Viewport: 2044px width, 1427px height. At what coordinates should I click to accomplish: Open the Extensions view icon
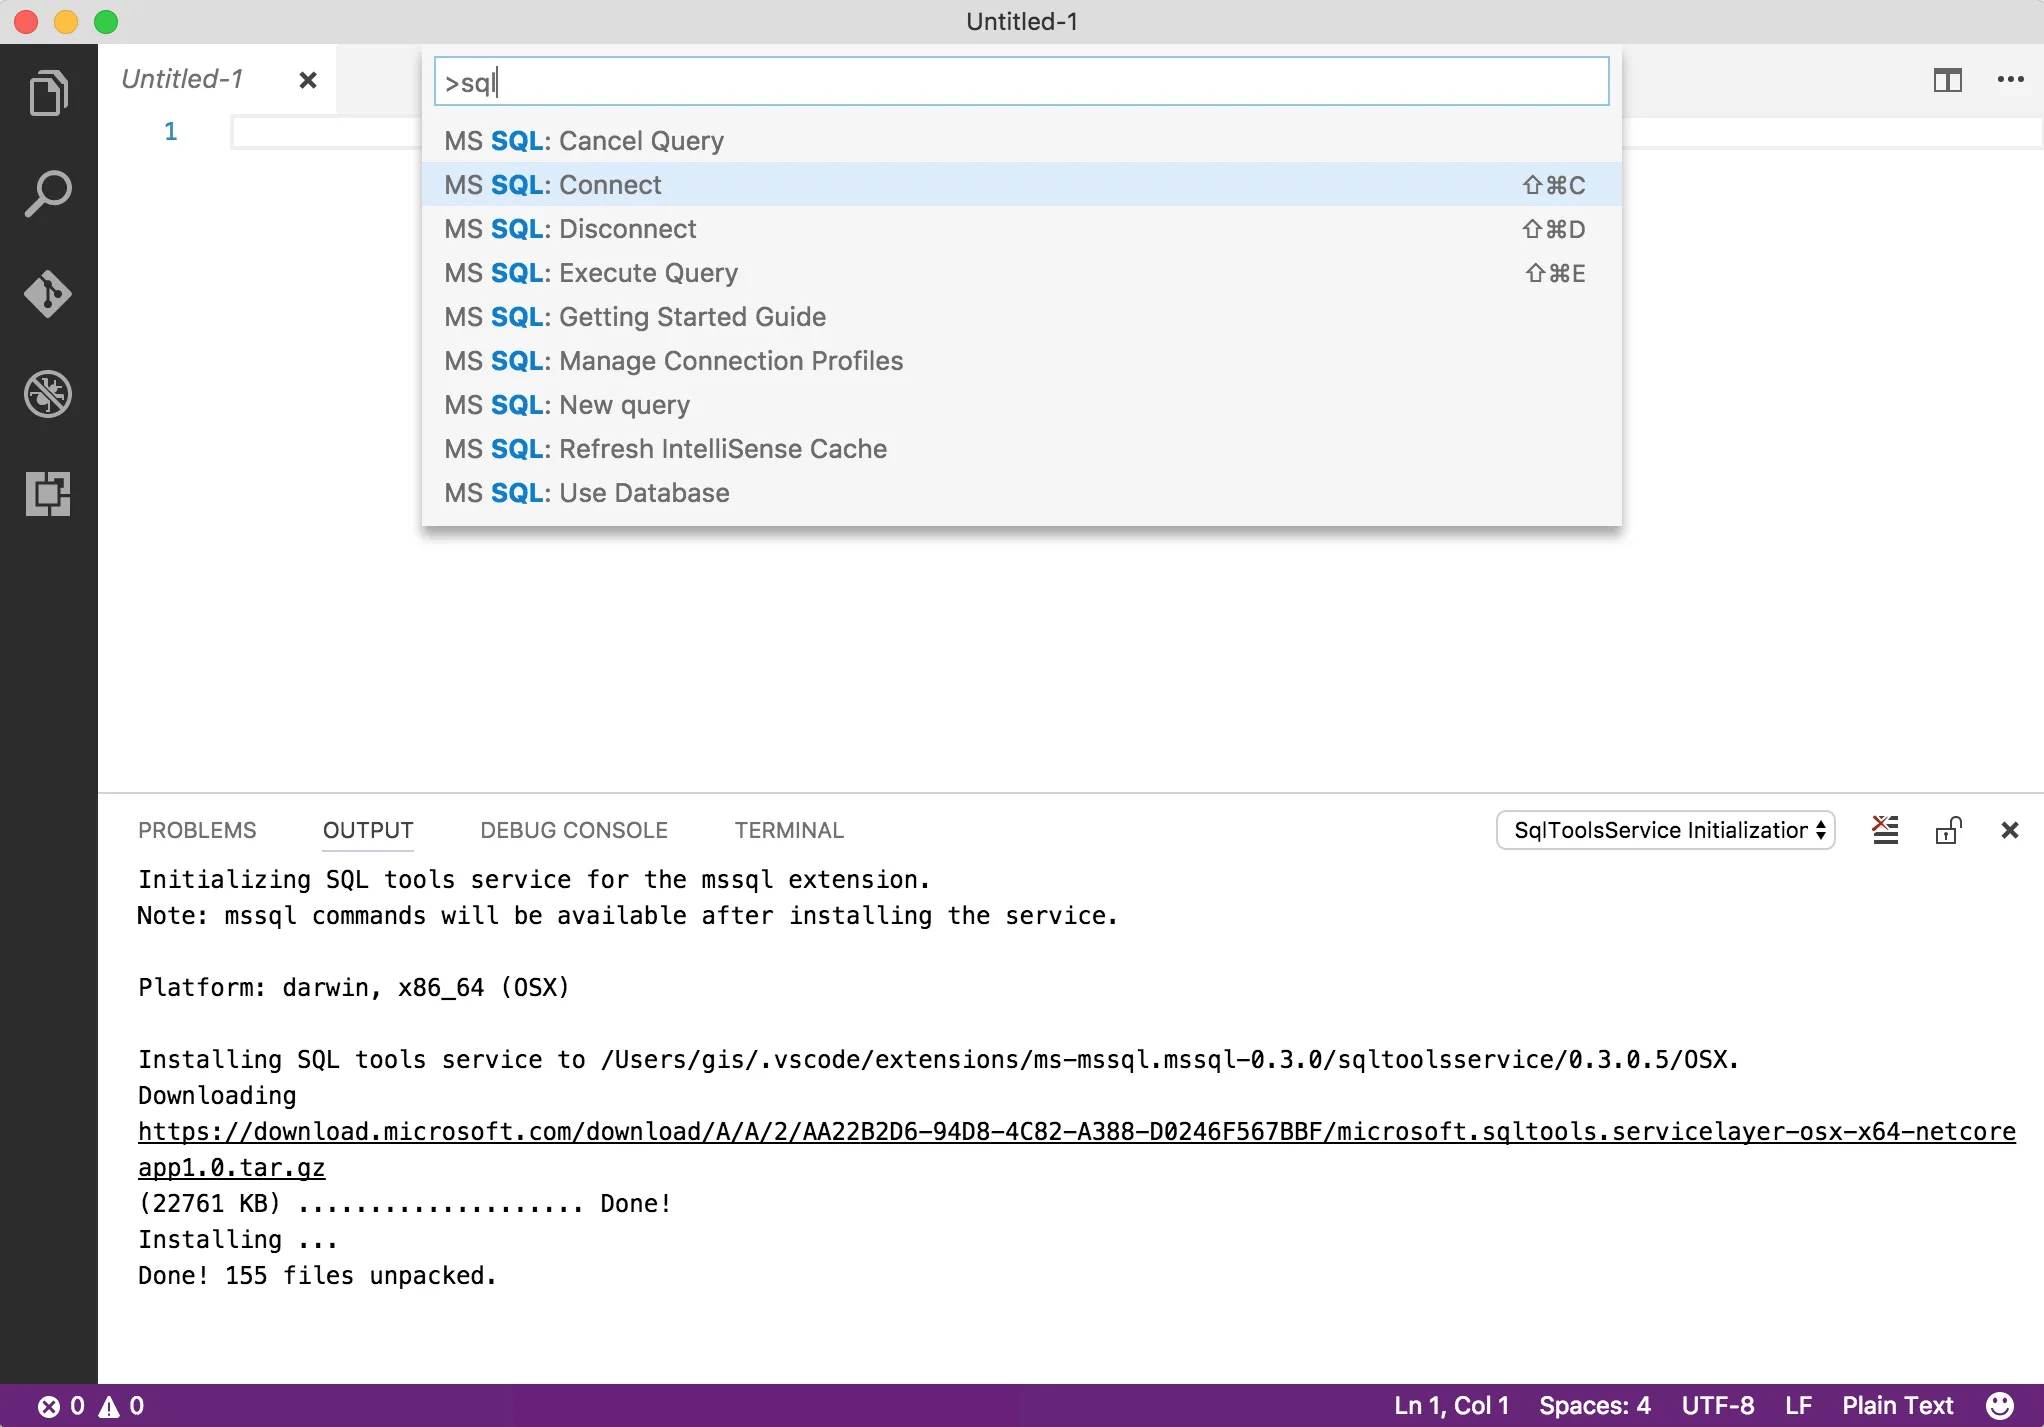point(48,493)
